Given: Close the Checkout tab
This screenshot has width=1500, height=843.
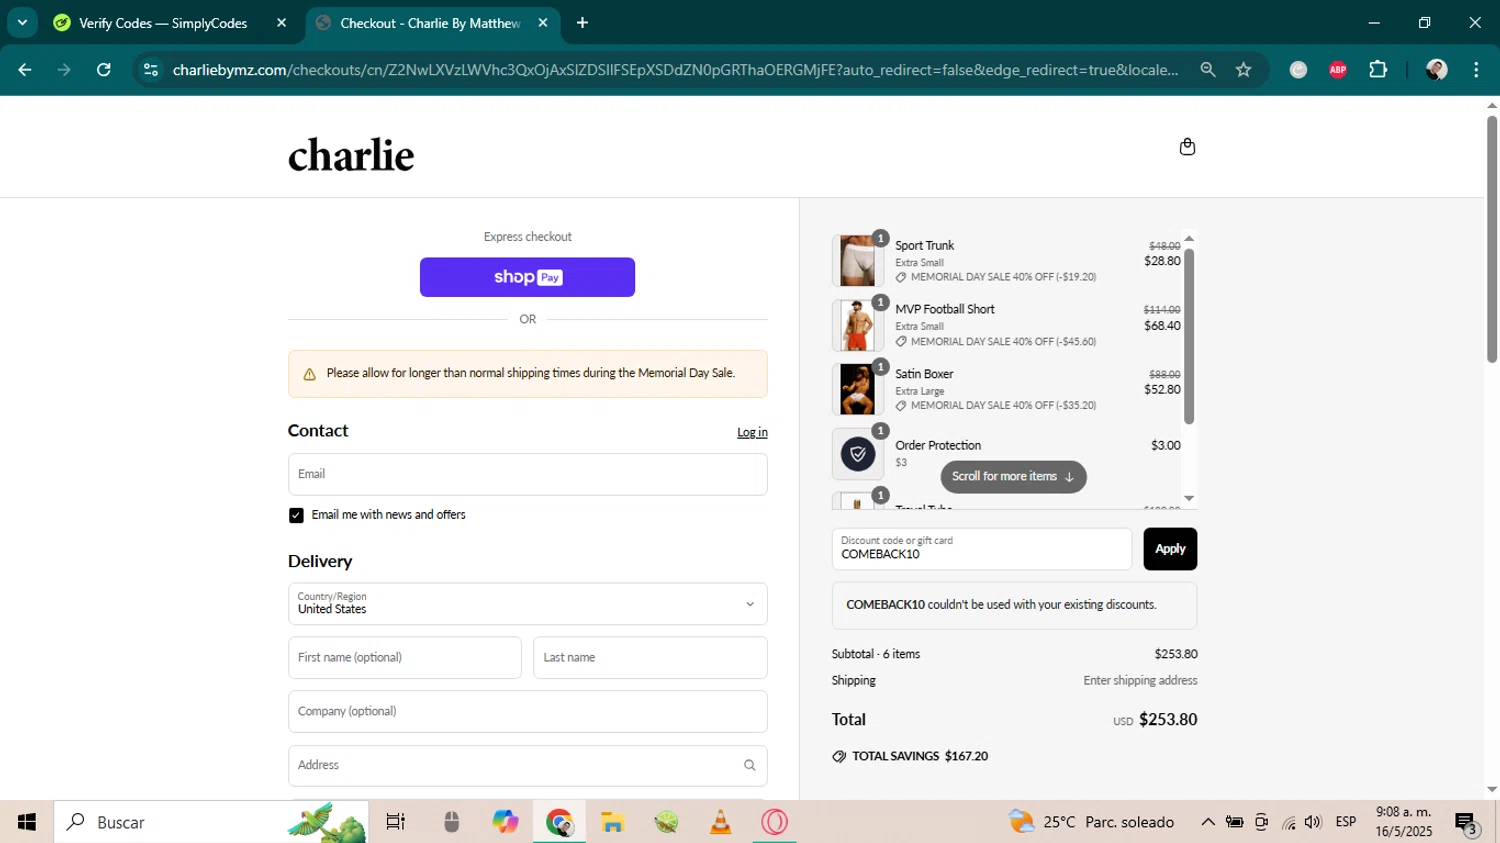Looking at the screenshot, I should (x=543, y=23).
